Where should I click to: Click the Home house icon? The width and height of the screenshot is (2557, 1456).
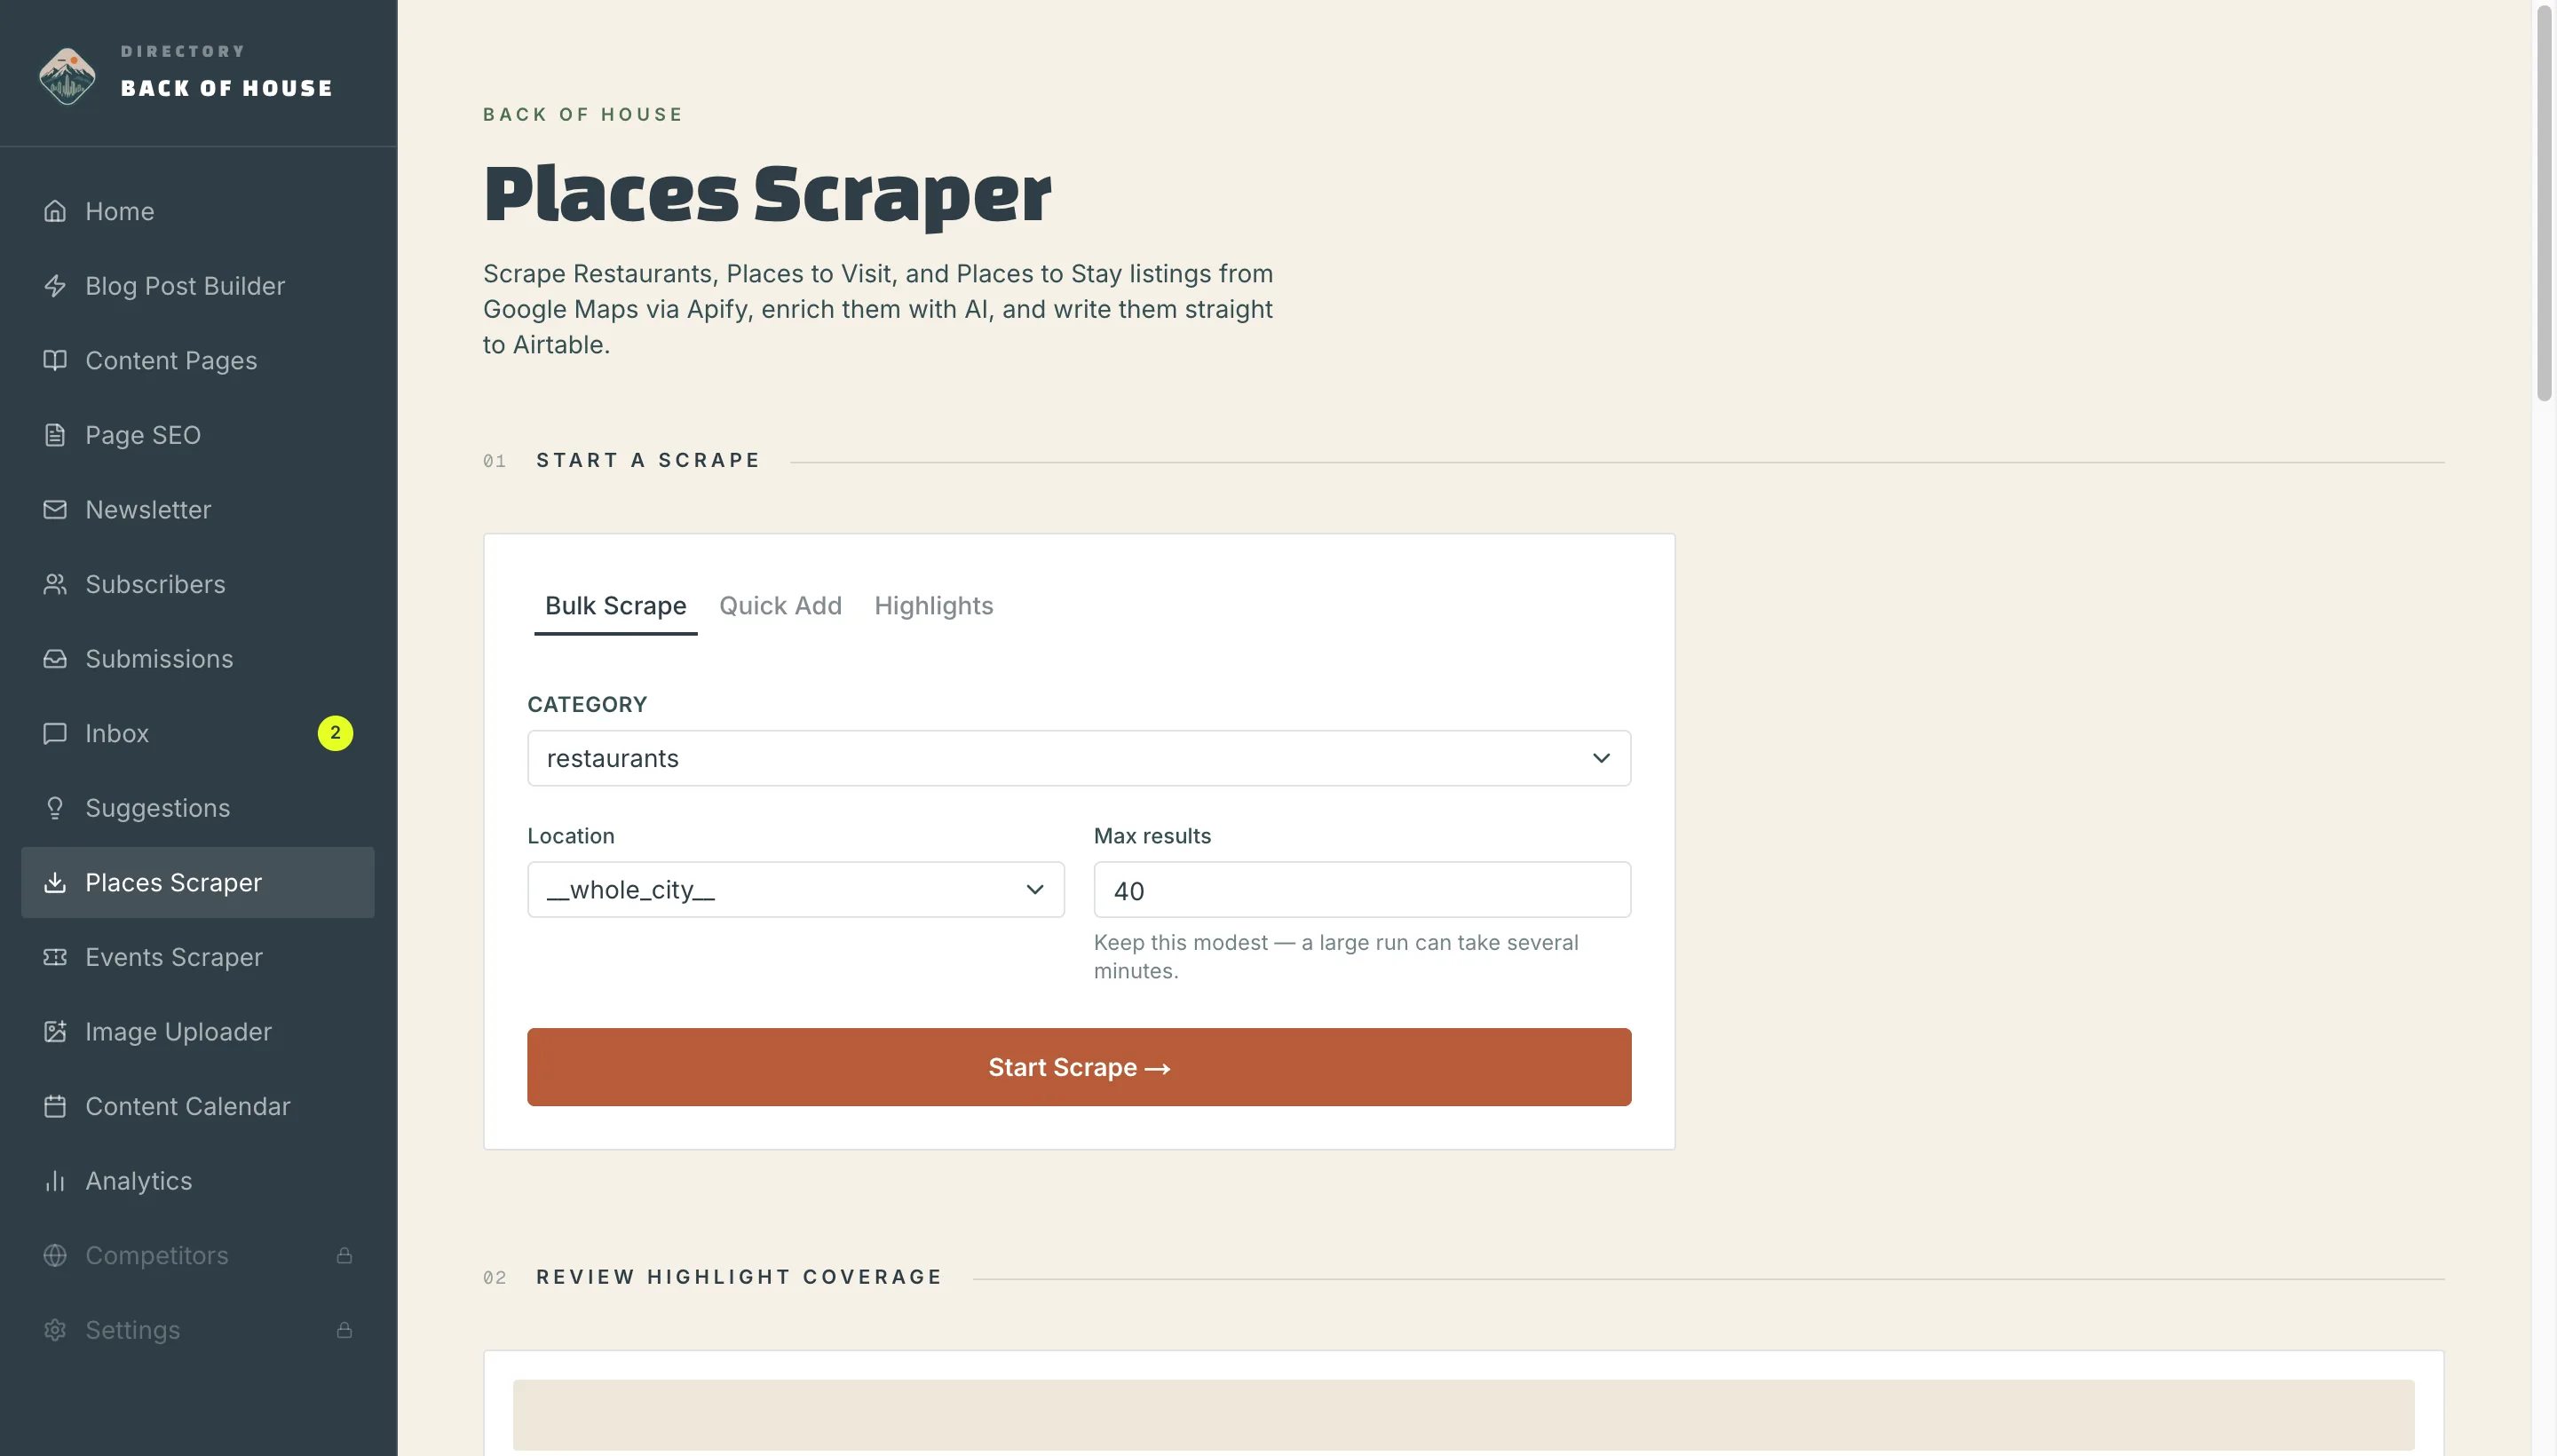point(55,211)
